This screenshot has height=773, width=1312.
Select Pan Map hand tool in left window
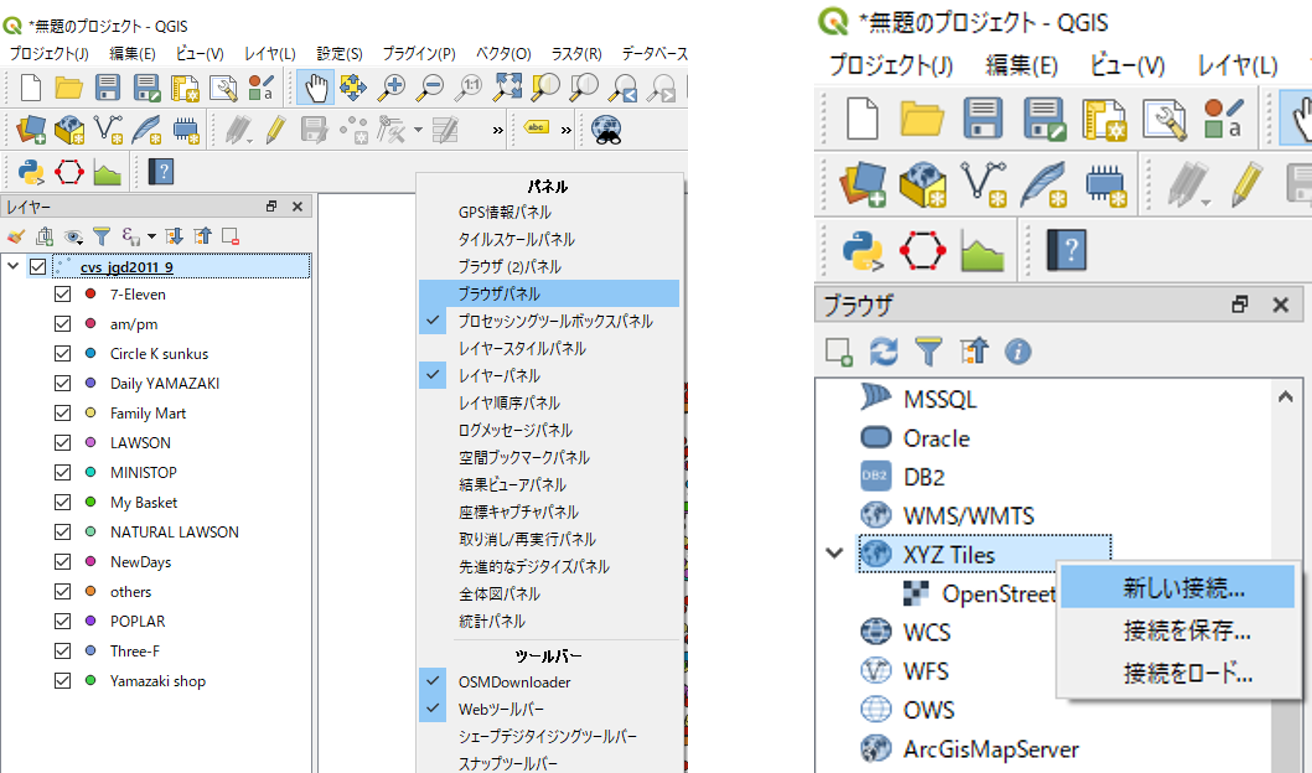(316, 88)
